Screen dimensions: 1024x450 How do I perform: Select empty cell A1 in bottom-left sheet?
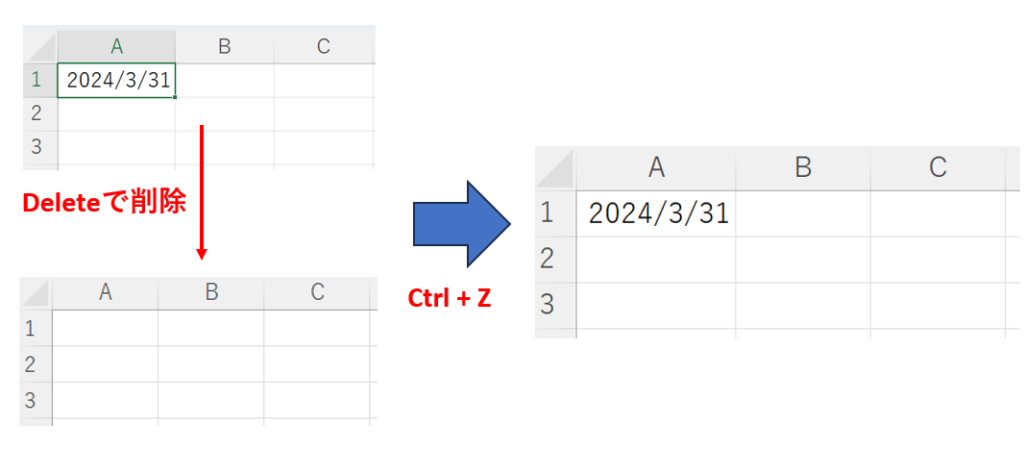105,327
